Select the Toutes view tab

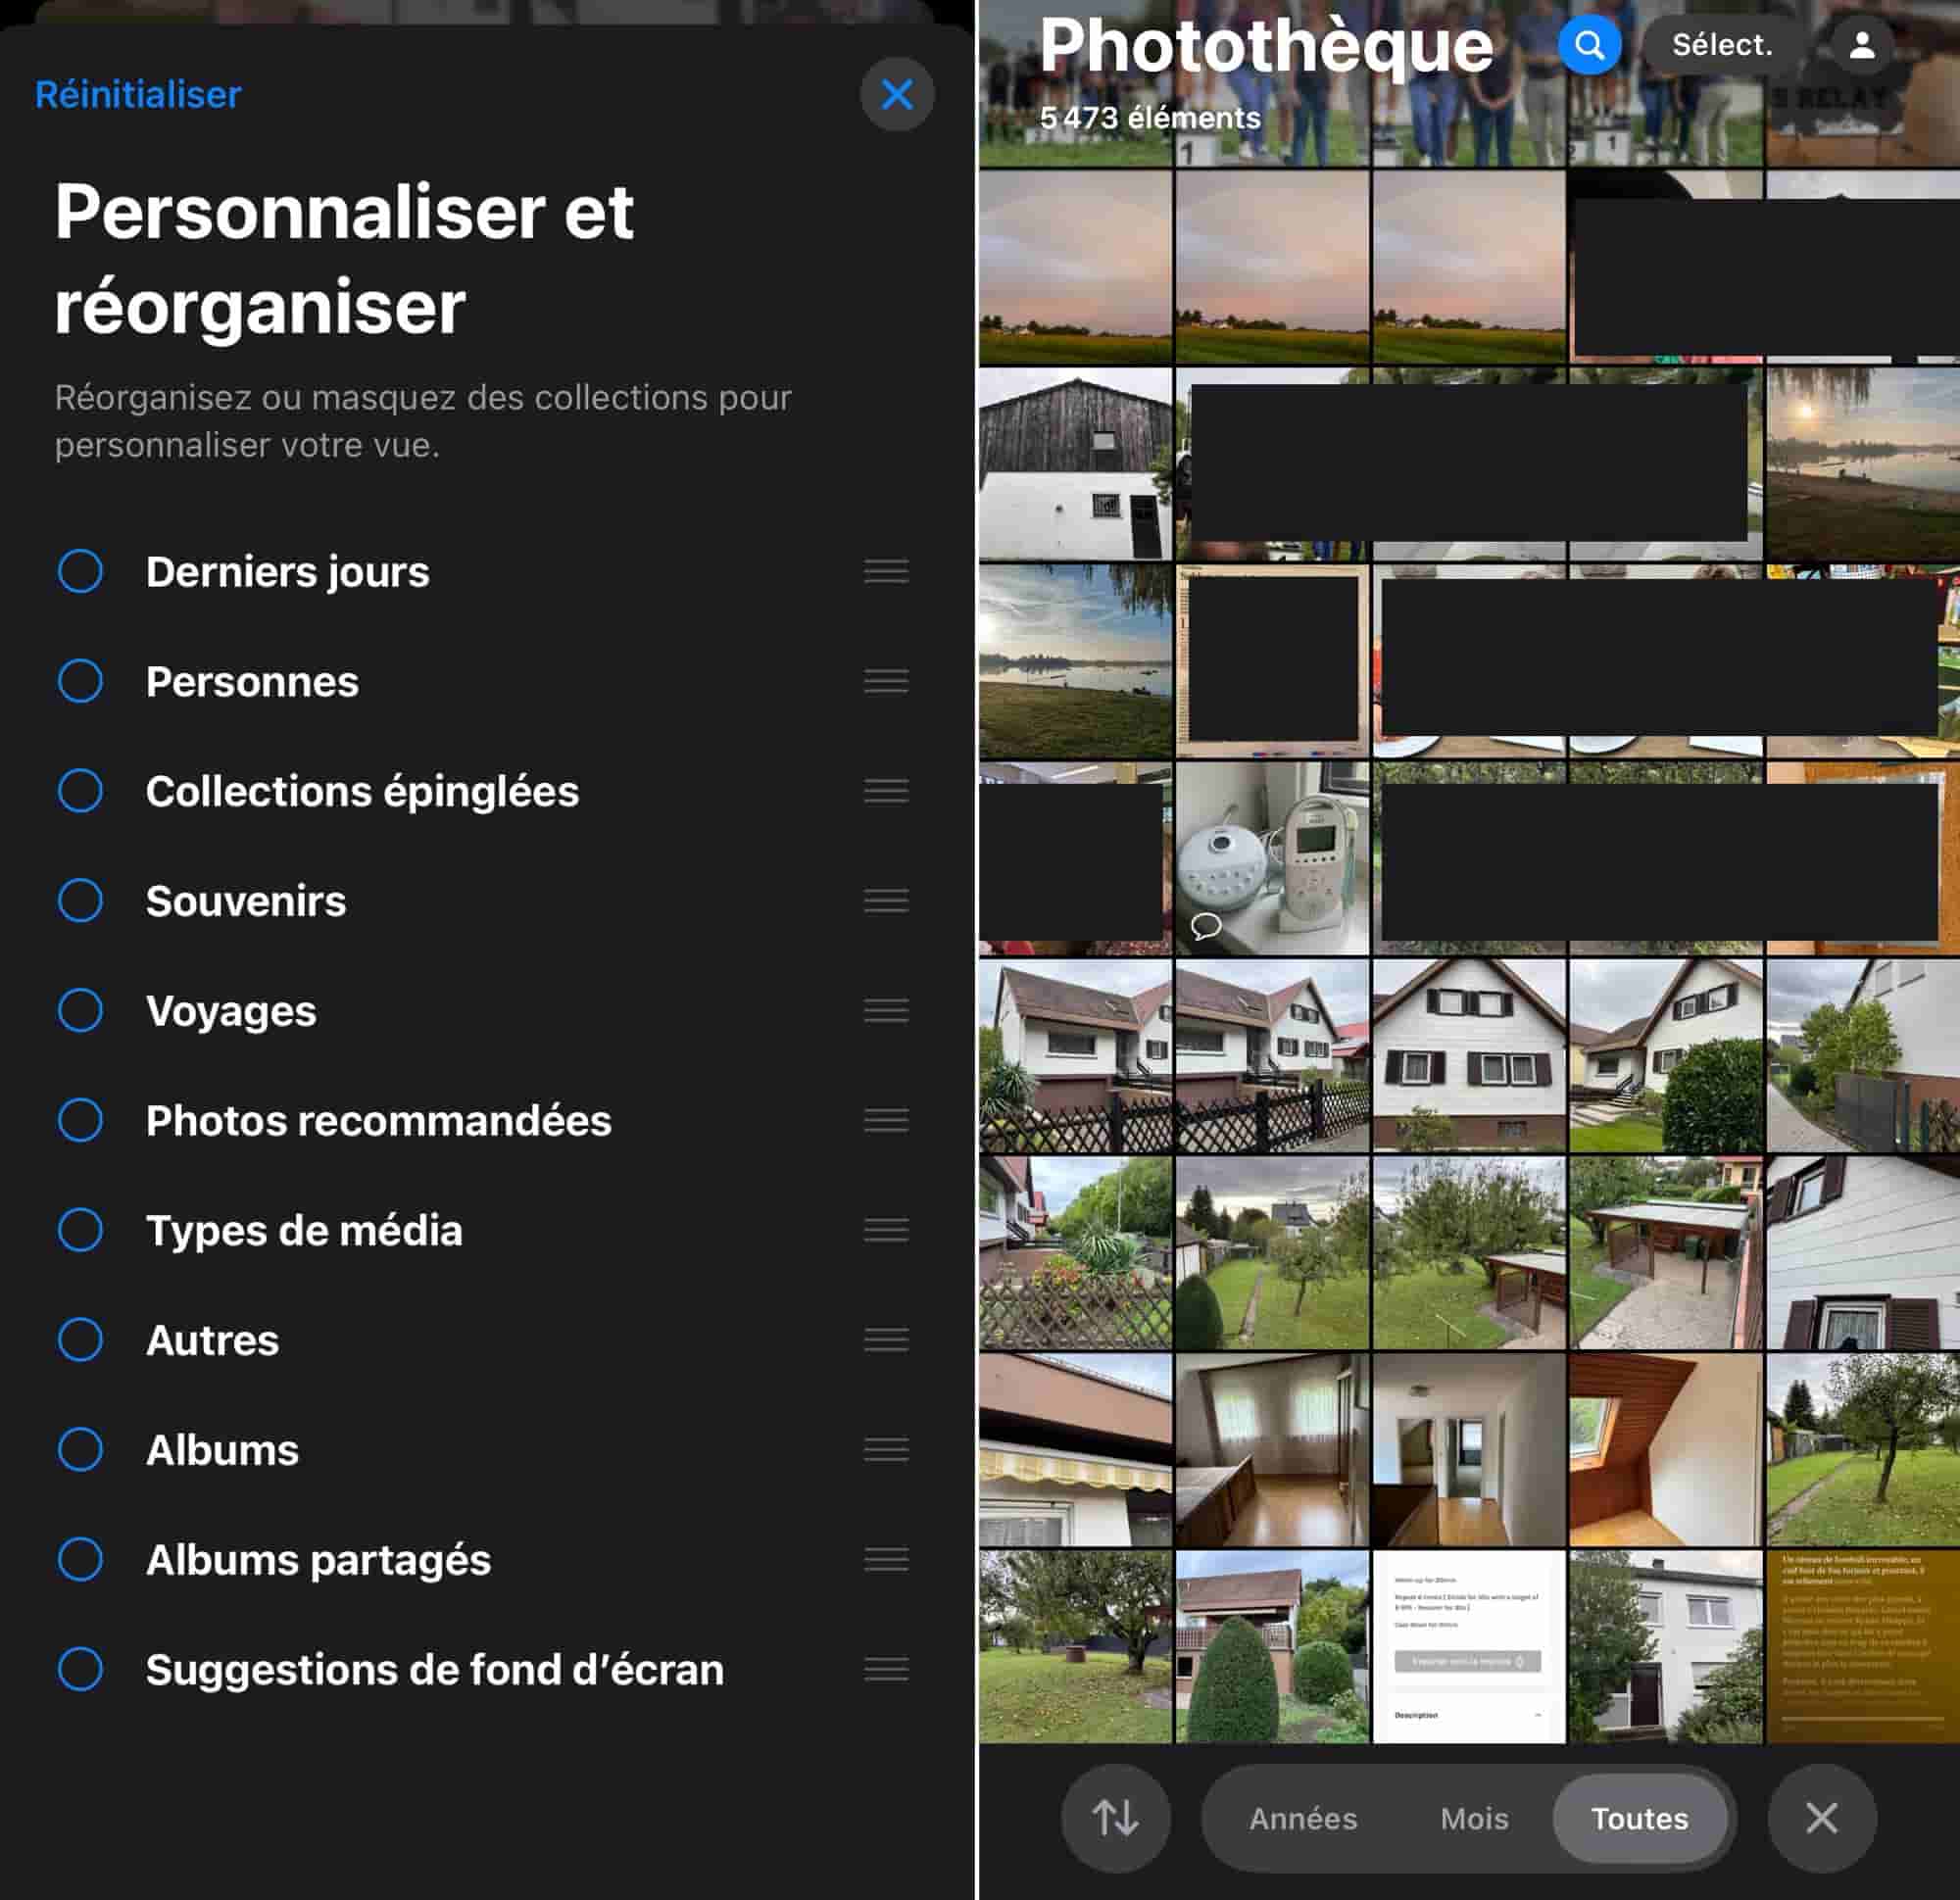click(1639, 1818)
